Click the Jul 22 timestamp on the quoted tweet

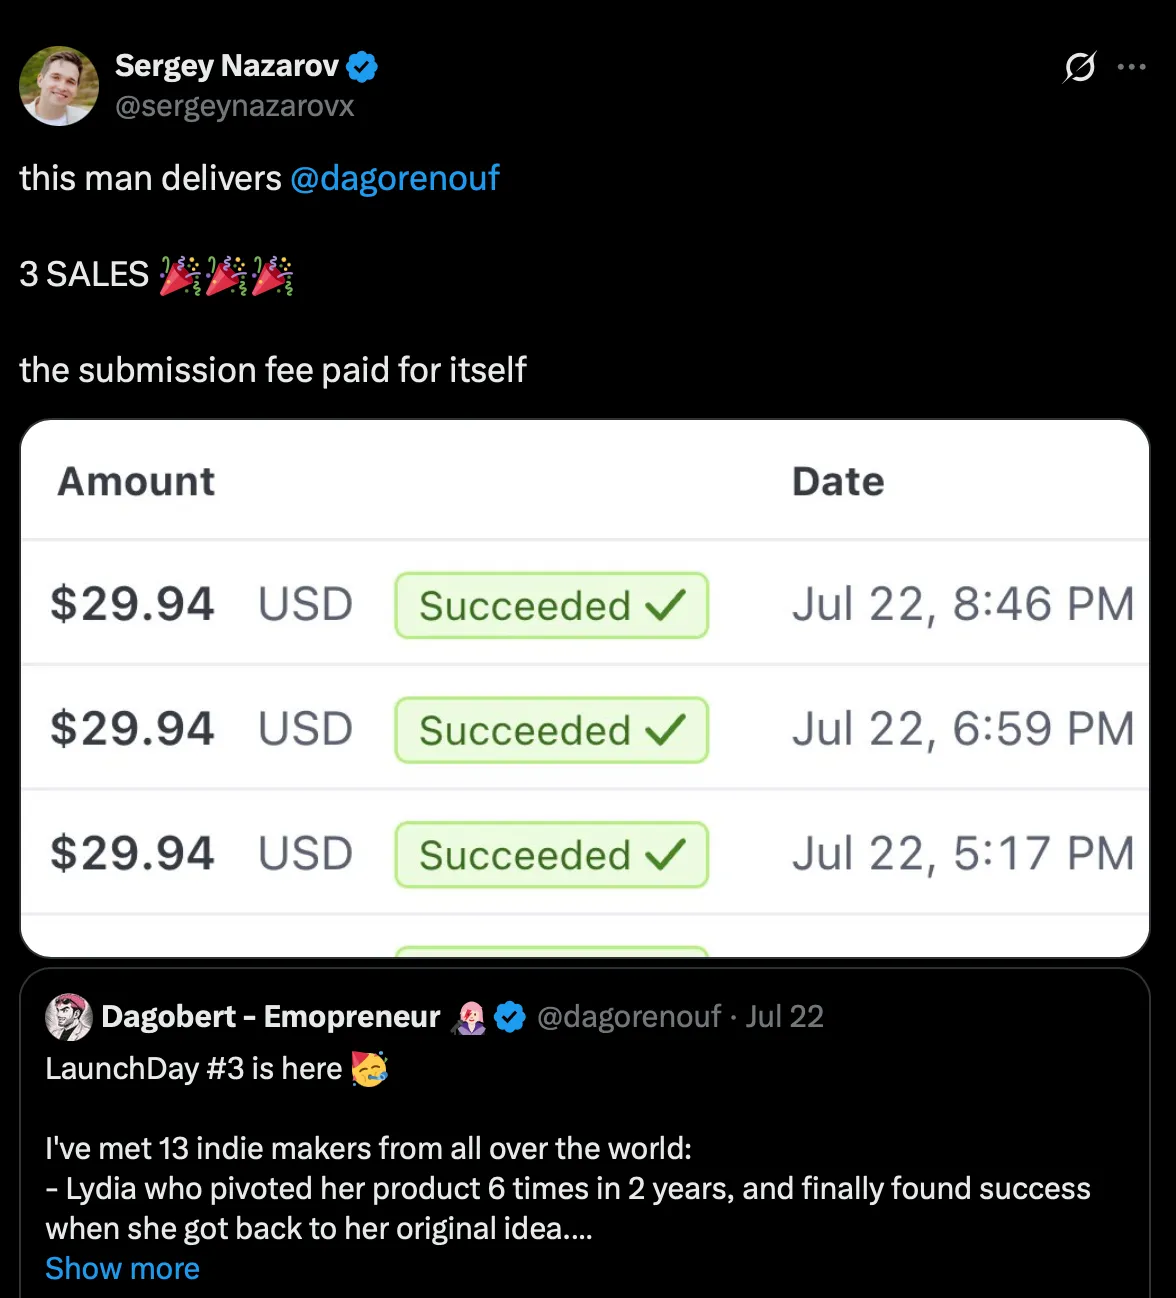[x=784, y=1017]
